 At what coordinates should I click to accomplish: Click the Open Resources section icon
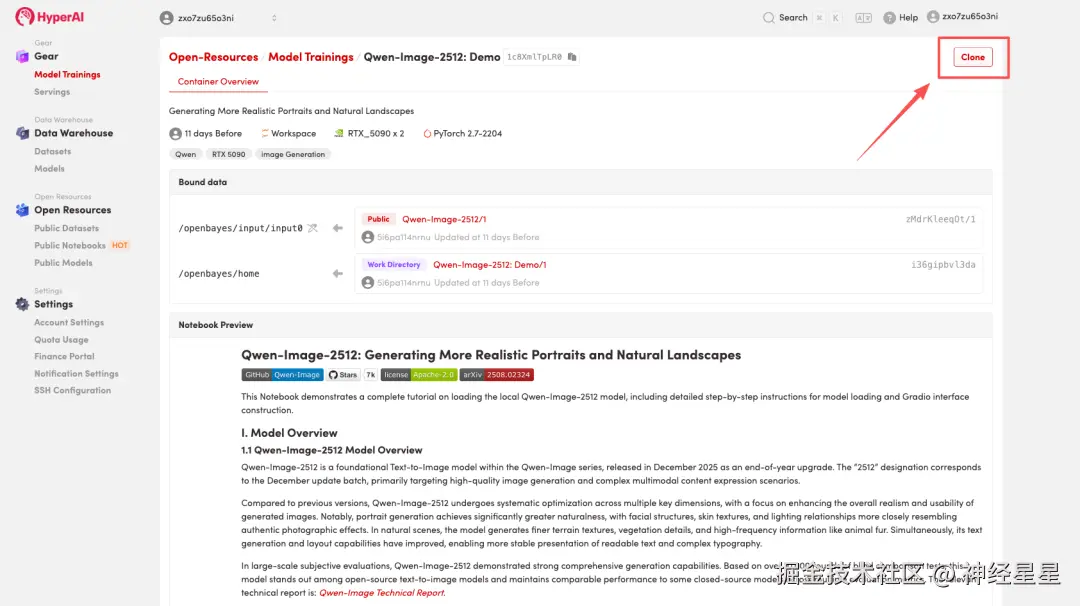[22, 210]
